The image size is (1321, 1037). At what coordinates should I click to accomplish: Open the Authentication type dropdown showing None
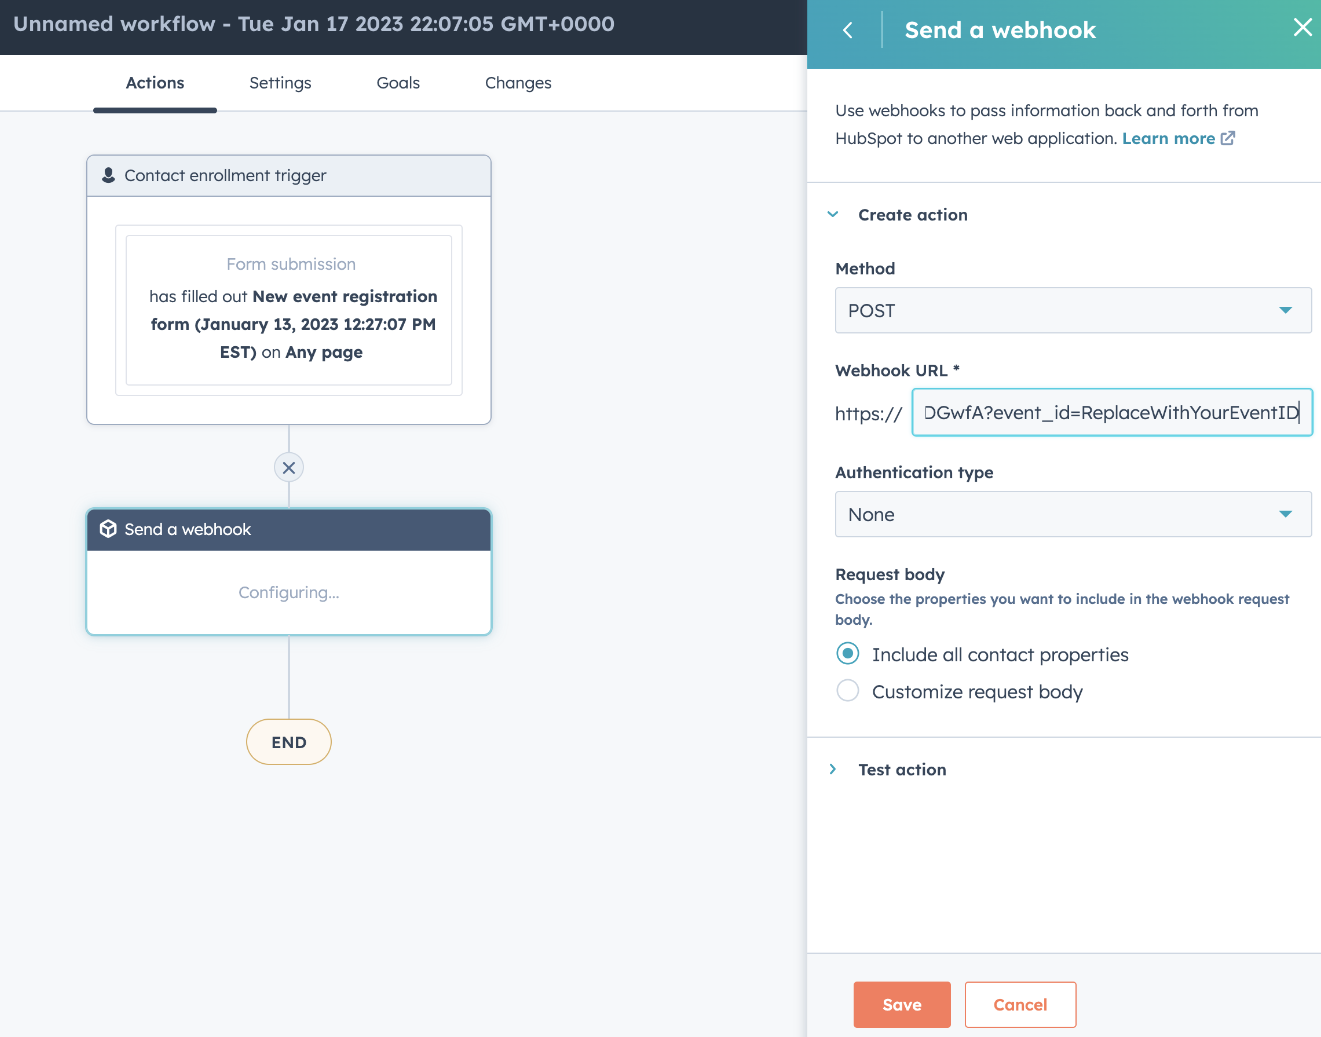(1073, 514)
